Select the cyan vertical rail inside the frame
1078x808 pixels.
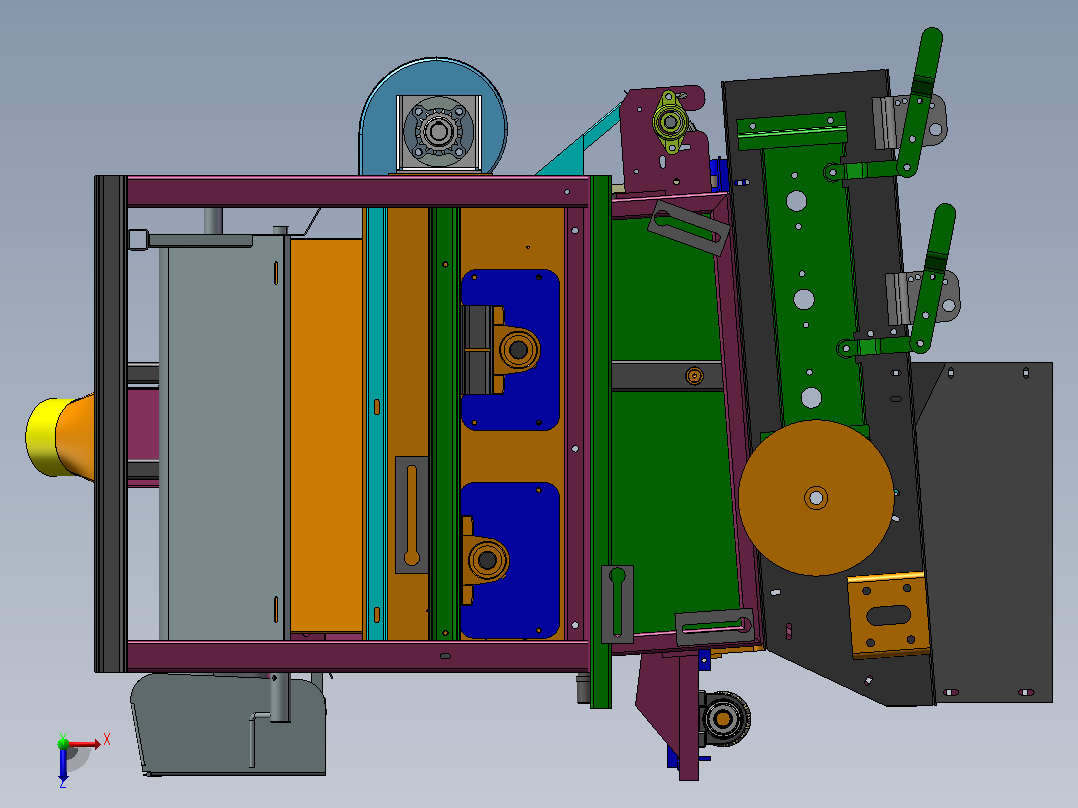(376, 424)
